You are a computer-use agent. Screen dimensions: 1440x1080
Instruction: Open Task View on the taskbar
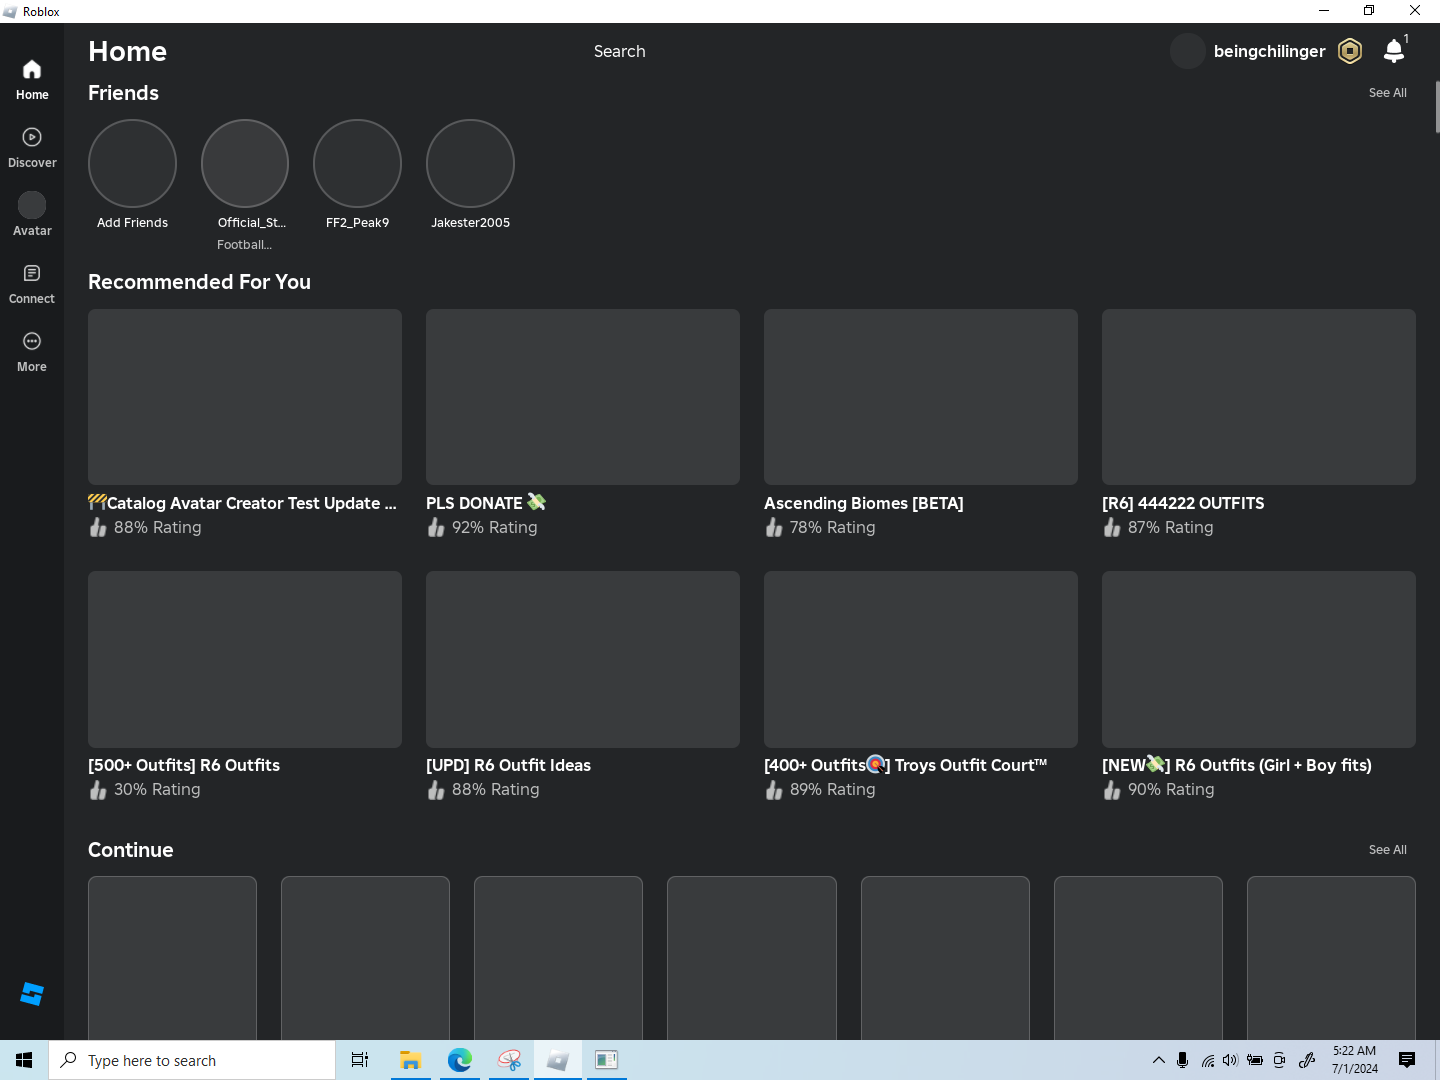(x=360, y=1060)
